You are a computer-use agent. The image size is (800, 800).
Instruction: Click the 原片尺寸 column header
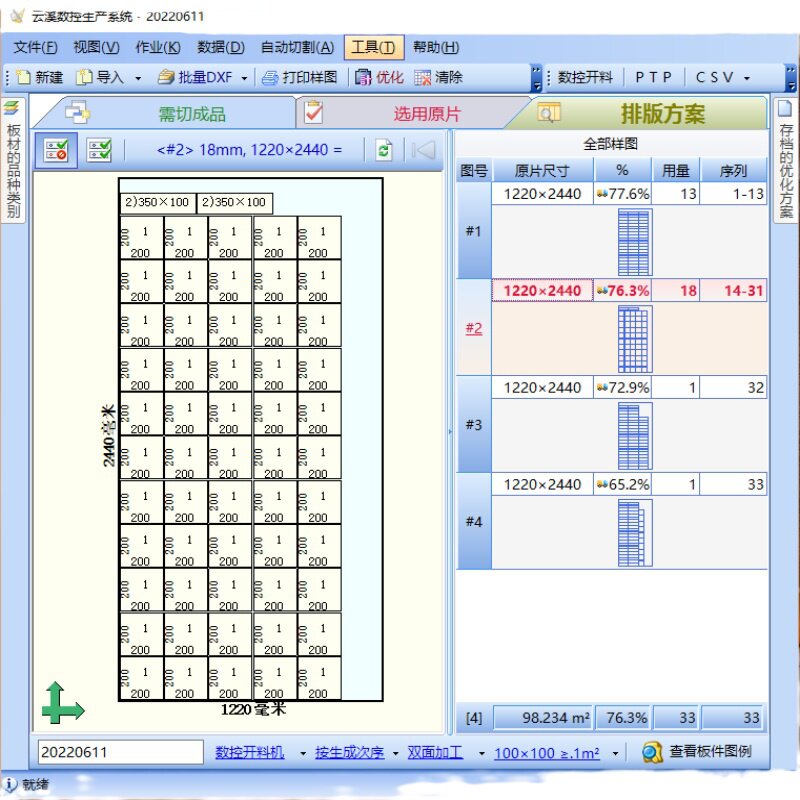coord(542,170)
